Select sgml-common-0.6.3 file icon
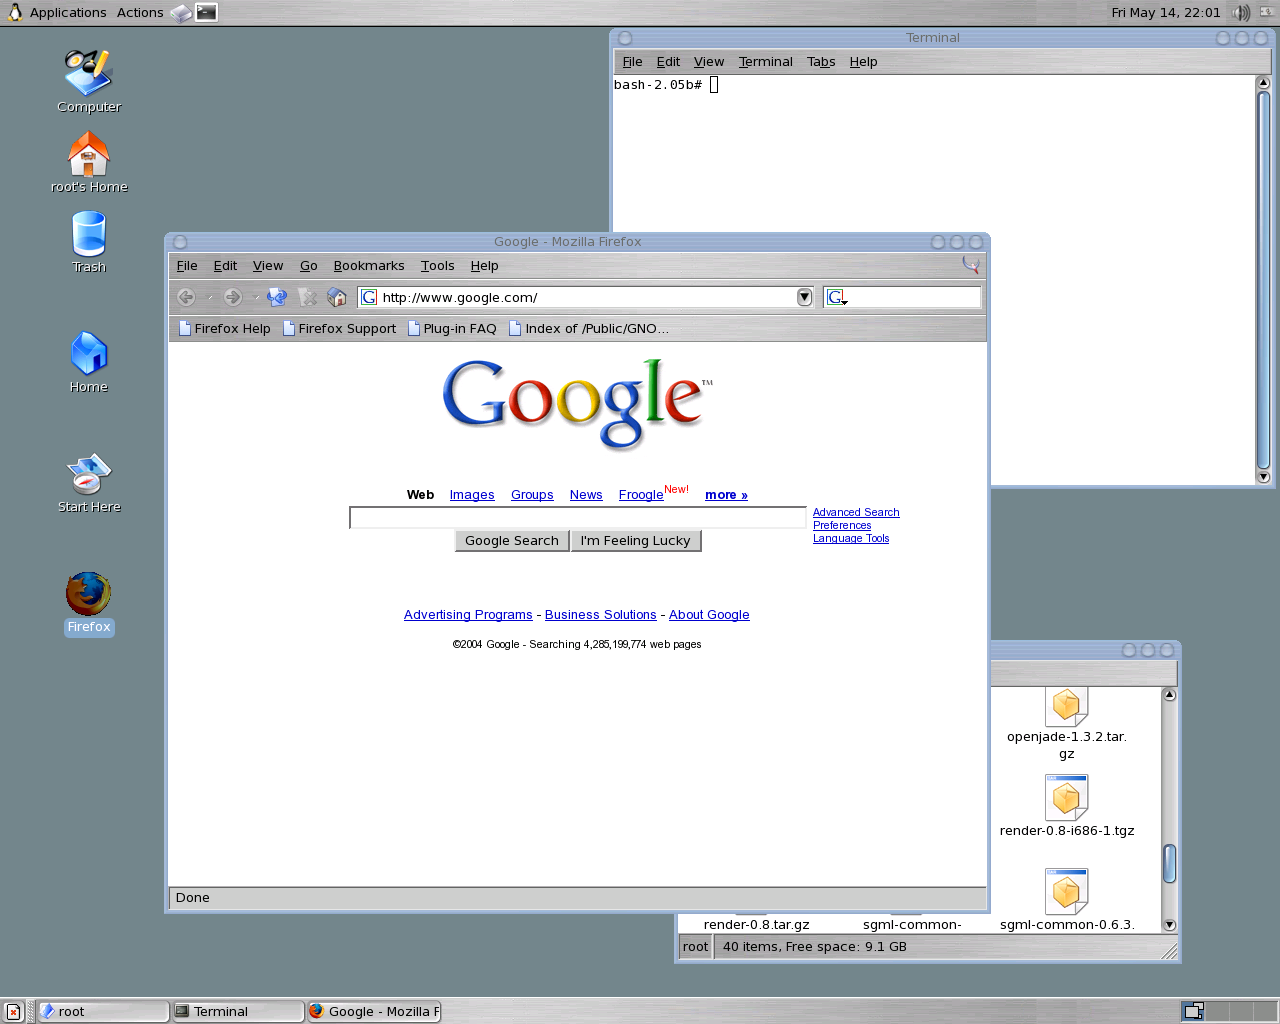Image resolution: width=1280 pixels, height=1024 pixels. point(1067,899)
